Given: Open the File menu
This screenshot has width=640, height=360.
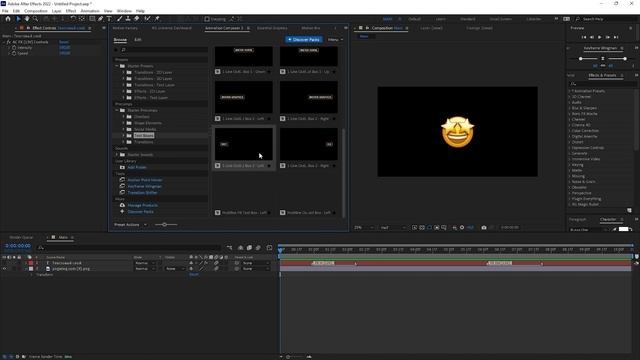Looking at the screenshot, I should 5,11.
